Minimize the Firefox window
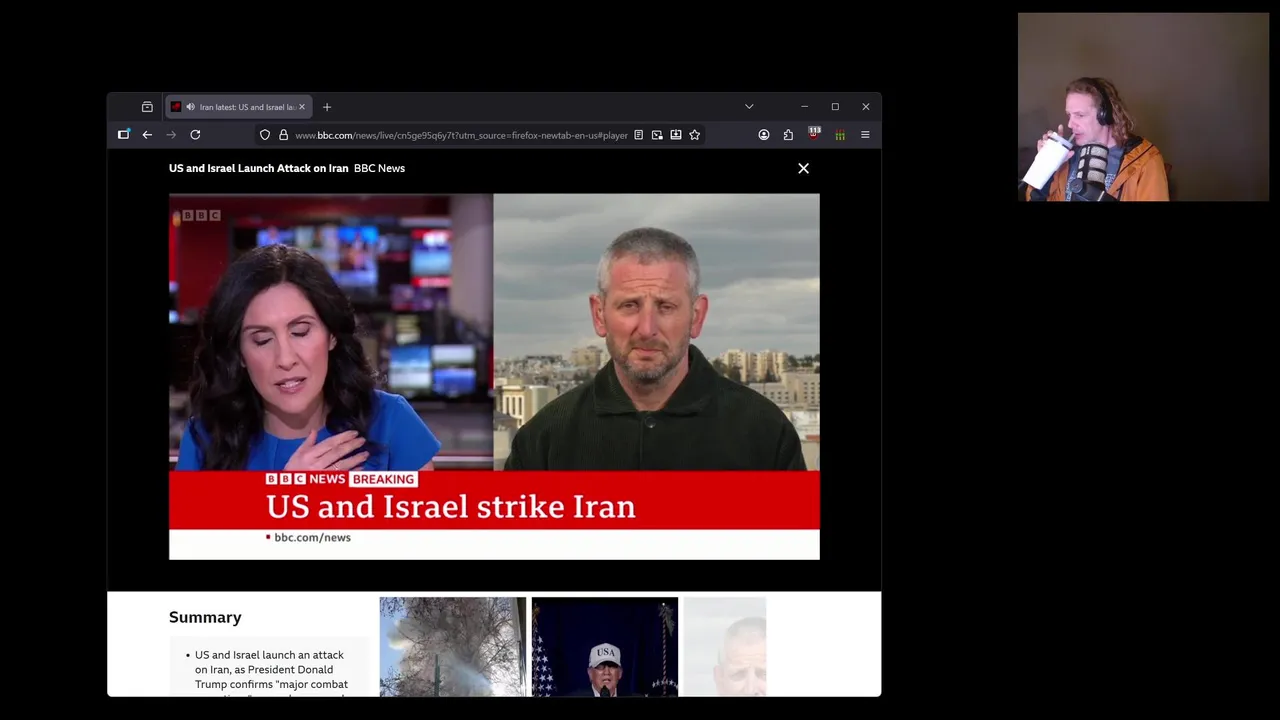This screenshot has width=1280, height=720. coord(804,107)
